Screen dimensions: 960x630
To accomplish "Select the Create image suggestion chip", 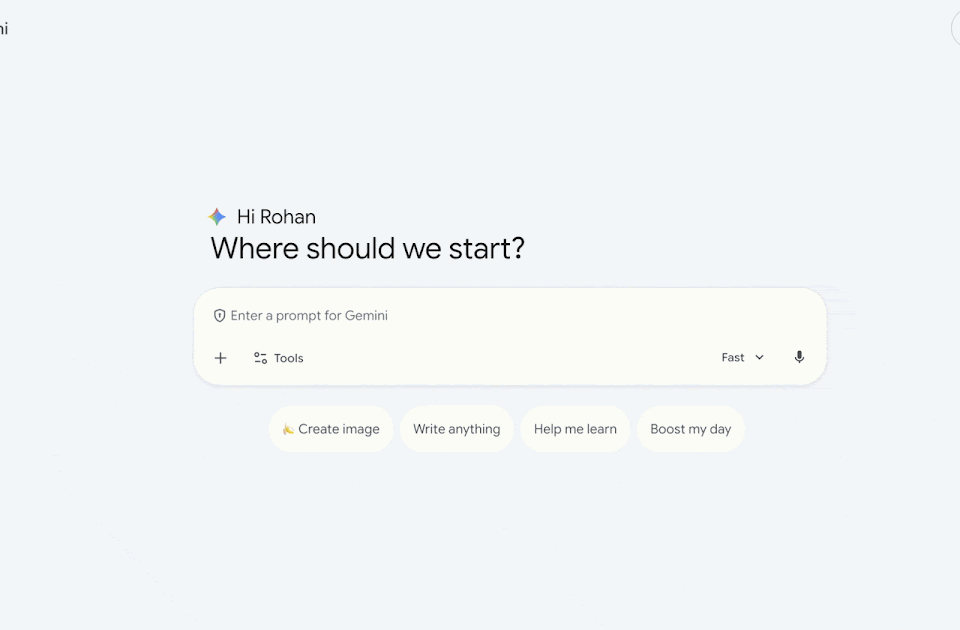I will pos(331,429).
